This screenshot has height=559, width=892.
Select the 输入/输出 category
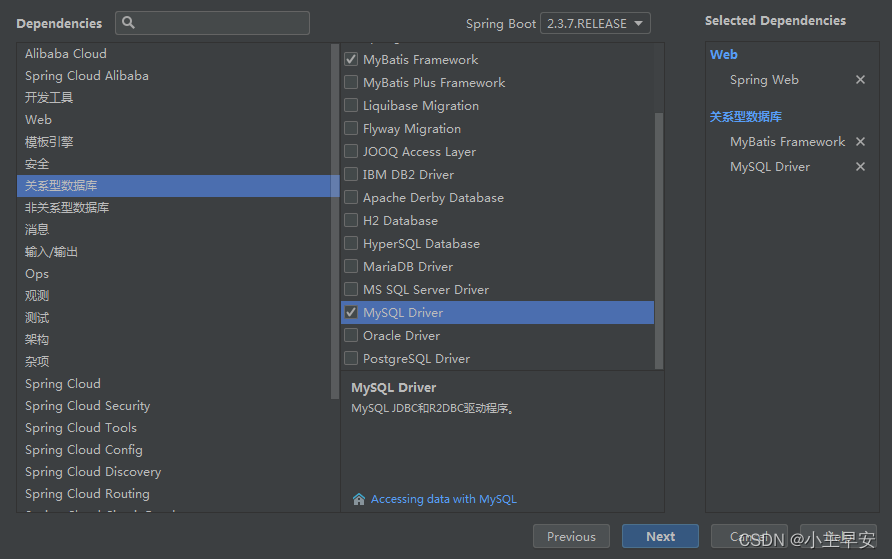pyautogui.click(x=174, y=252)
